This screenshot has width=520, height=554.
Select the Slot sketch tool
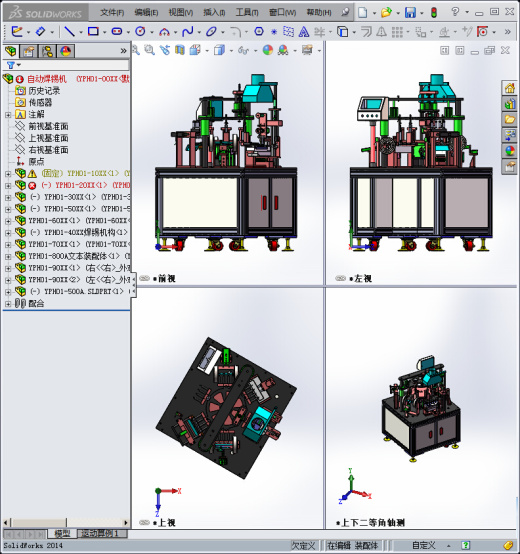pos(117,32)
